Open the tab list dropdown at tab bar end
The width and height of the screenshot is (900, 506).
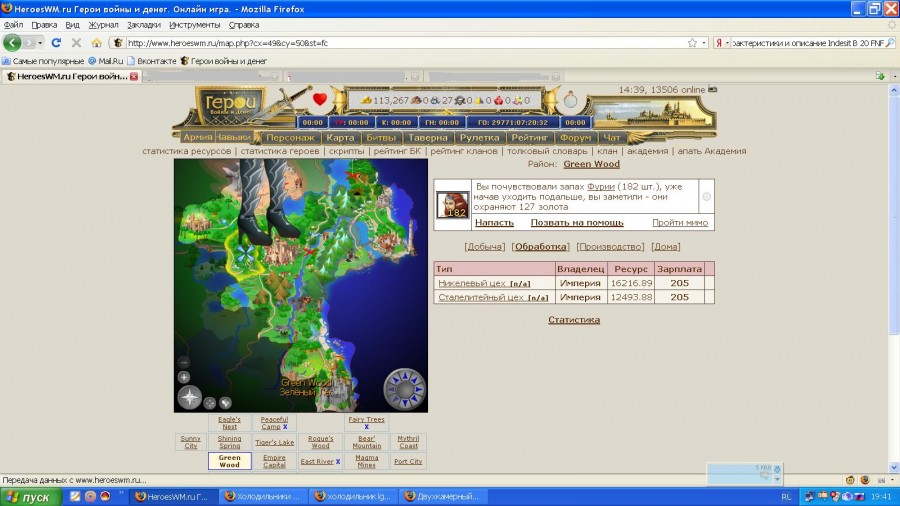click(x=894, y=76)
